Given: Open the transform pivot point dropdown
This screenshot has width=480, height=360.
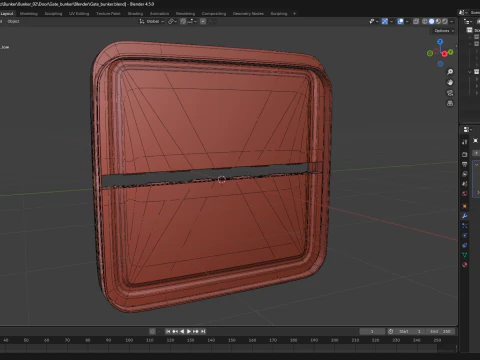Looking at the screenshot, I should (172, 21).
